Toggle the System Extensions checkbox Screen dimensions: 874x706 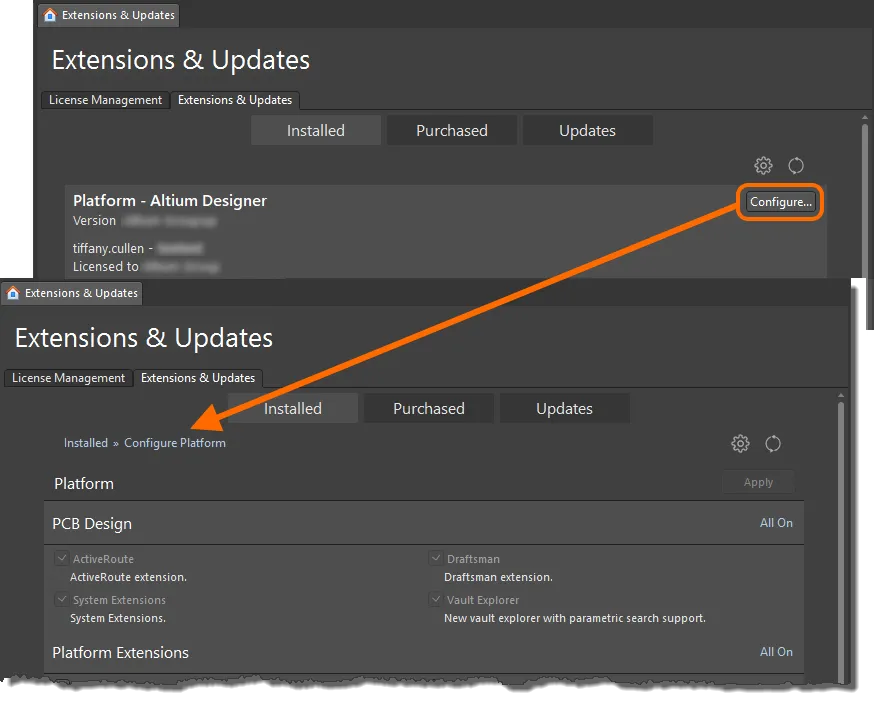point(62,600)
